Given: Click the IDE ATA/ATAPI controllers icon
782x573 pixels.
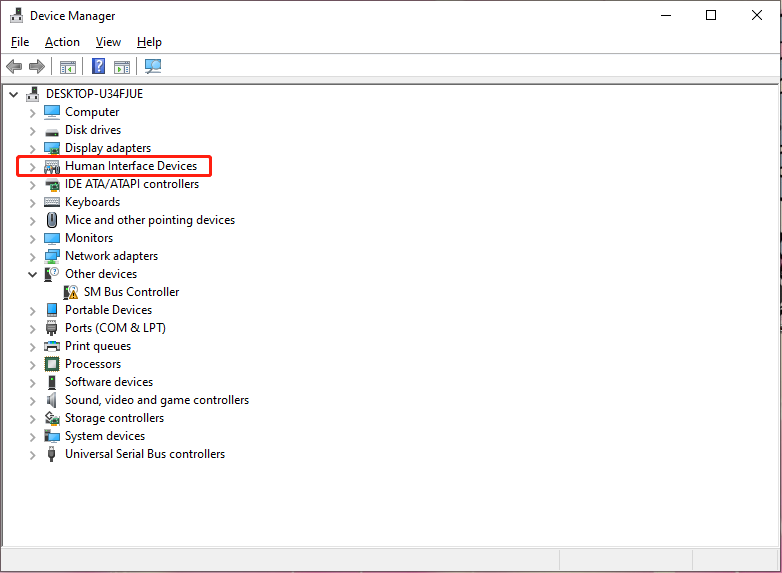Looking at the screenshot, I should click(52, 185).
